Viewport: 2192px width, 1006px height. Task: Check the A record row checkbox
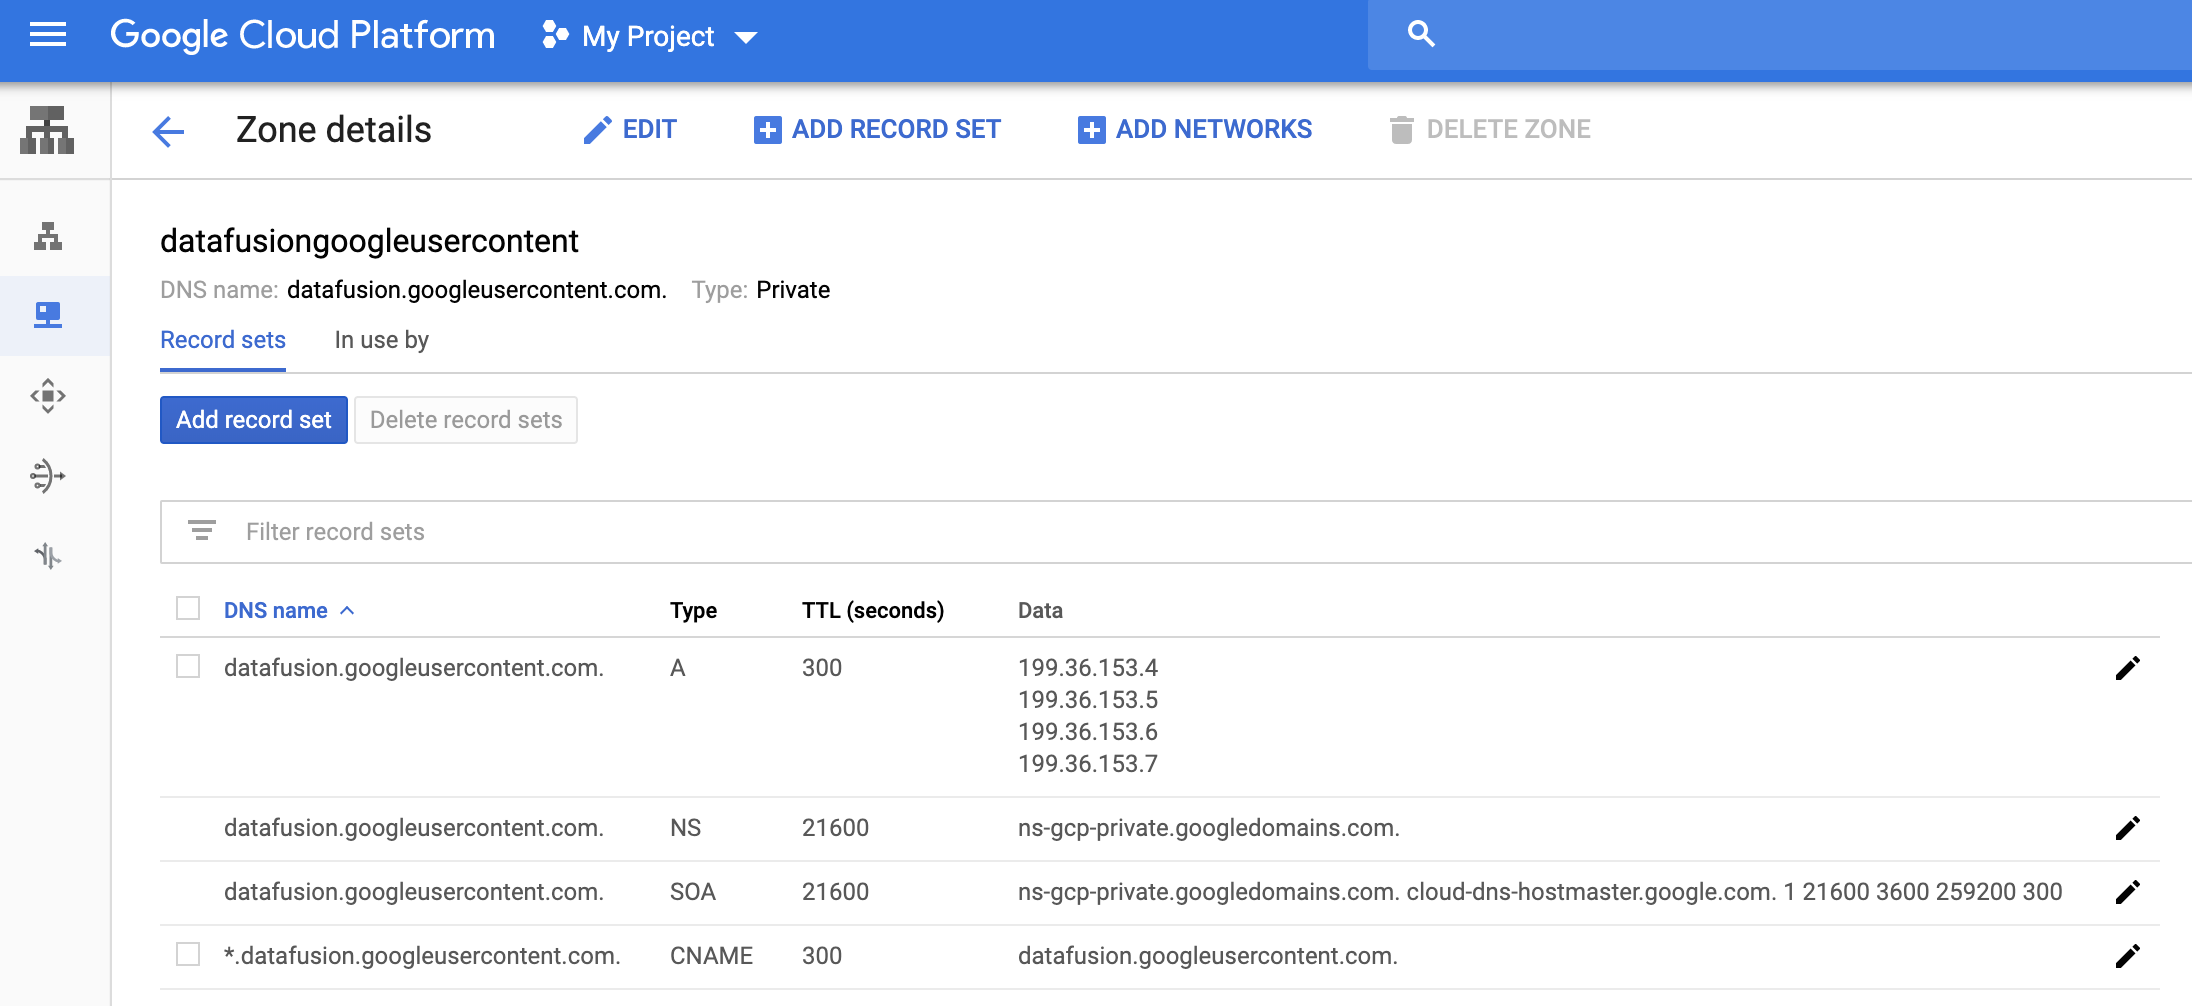pyautogui.click(x=188, y=667)
